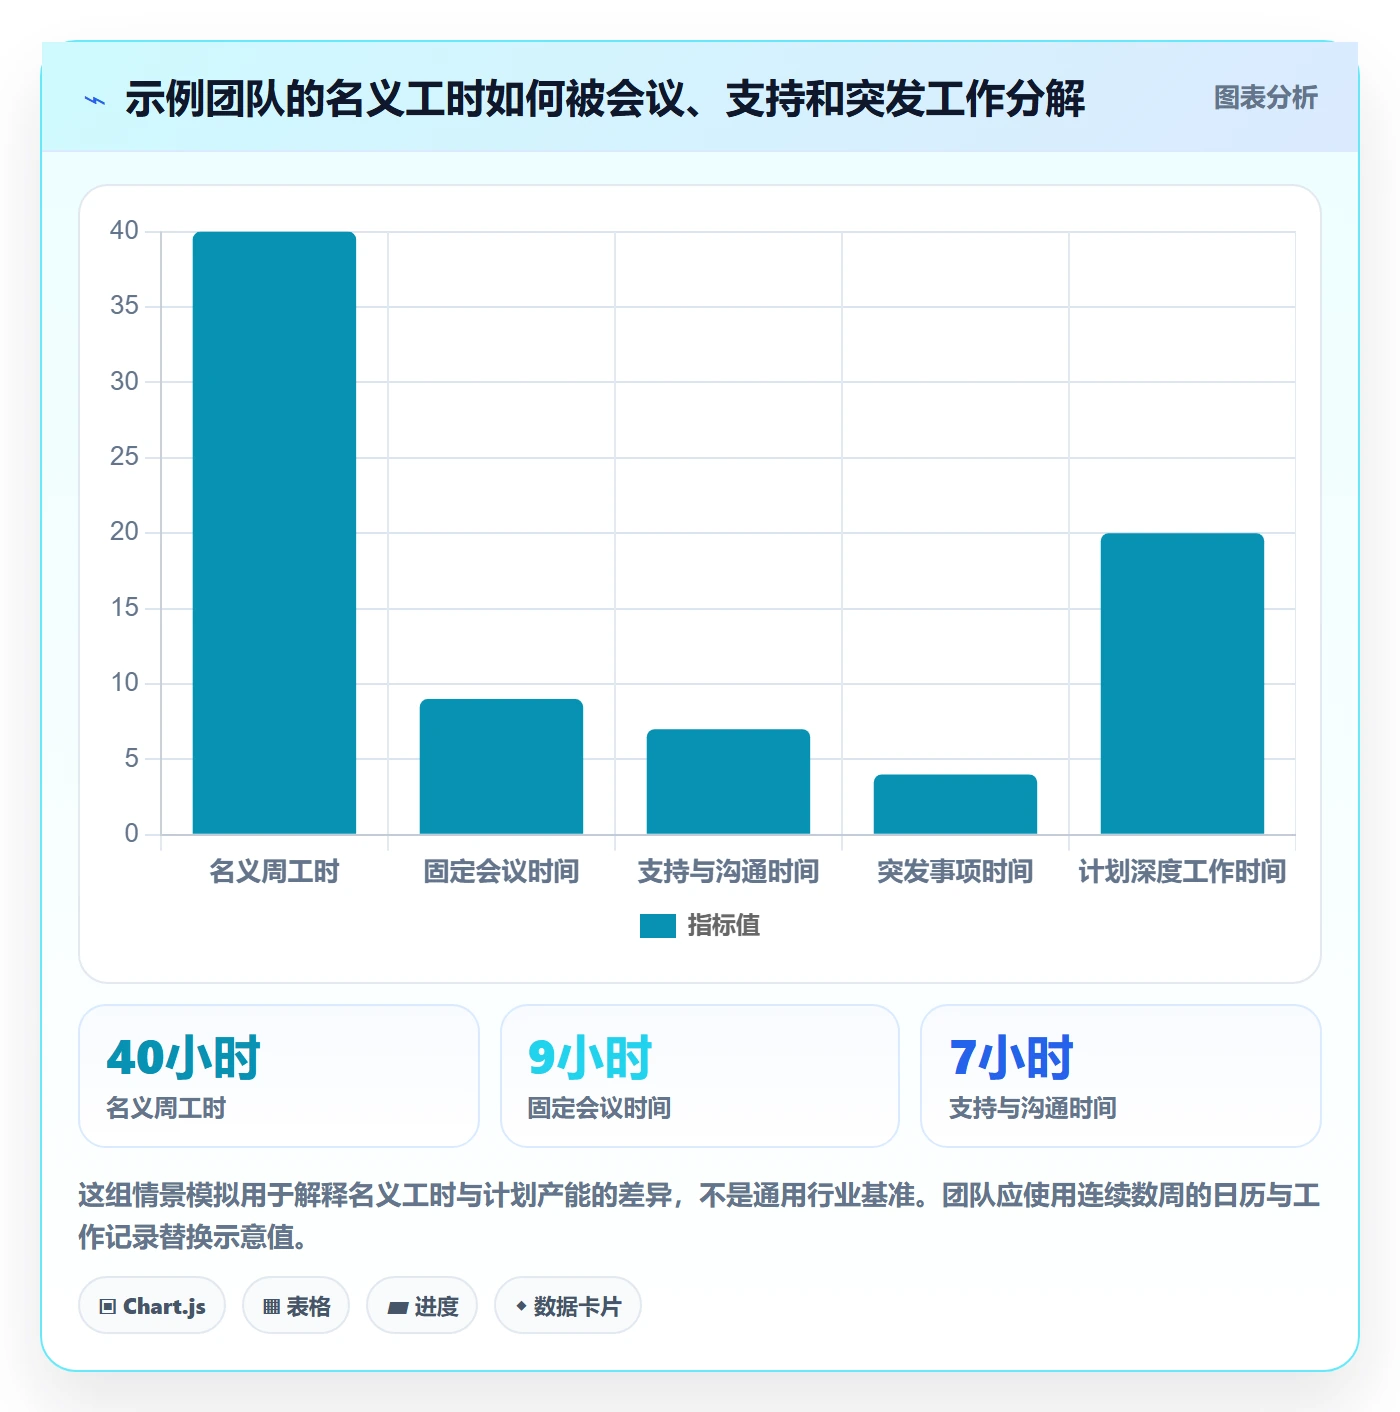Click the 突发事项时间 x-axis label
Image resolution: width=1400 pixels, height=1412 pixels.
(x=955, y=872)
